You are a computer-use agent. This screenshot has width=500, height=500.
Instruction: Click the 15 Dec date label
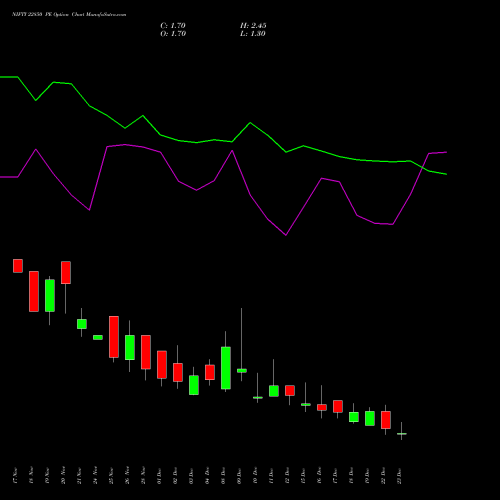(x=303, y=476)
